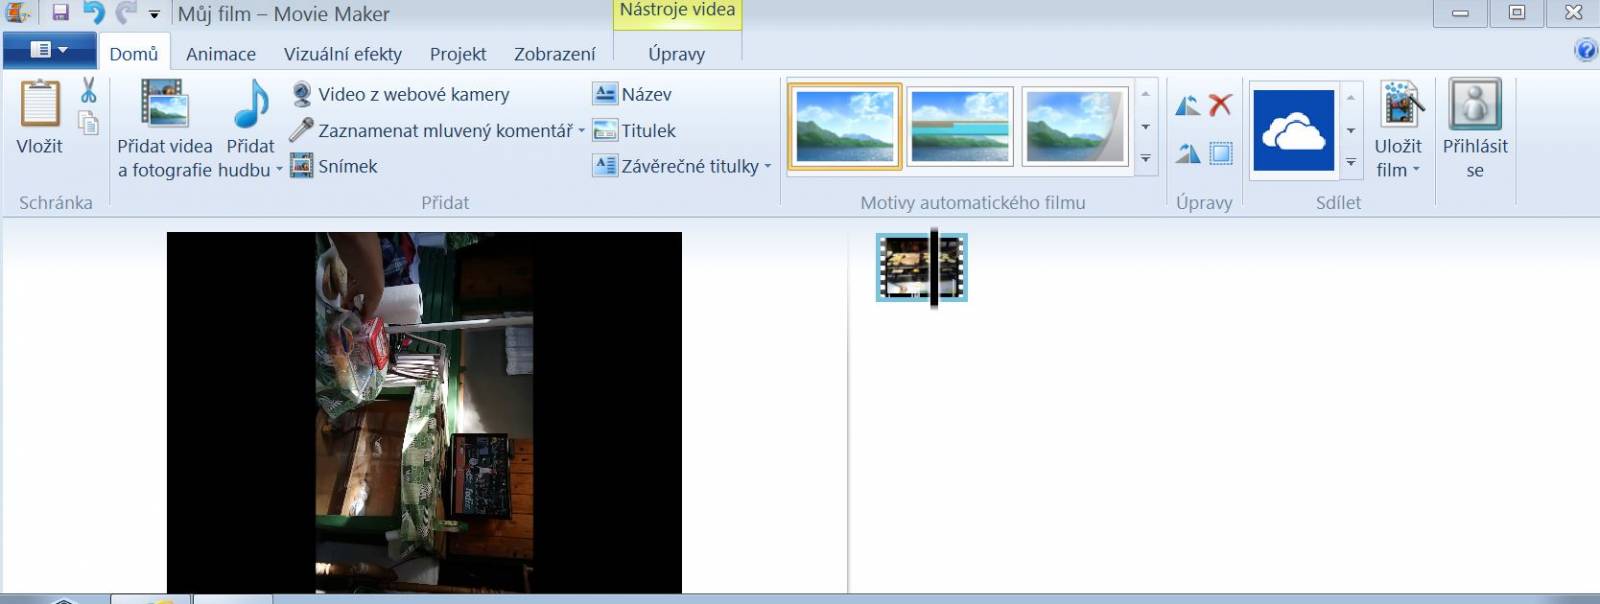1600x604 pixels.
Task: Open the Uložit film save options
Action: click(1398, 129)
